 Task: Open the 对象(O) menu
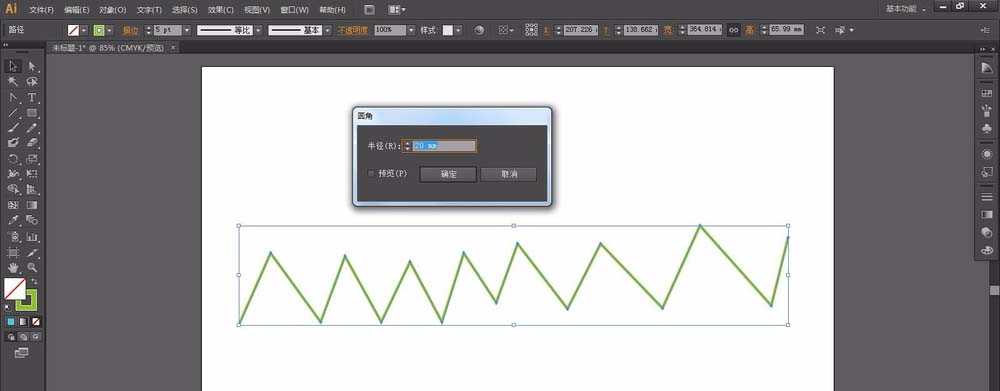point(113,10)
